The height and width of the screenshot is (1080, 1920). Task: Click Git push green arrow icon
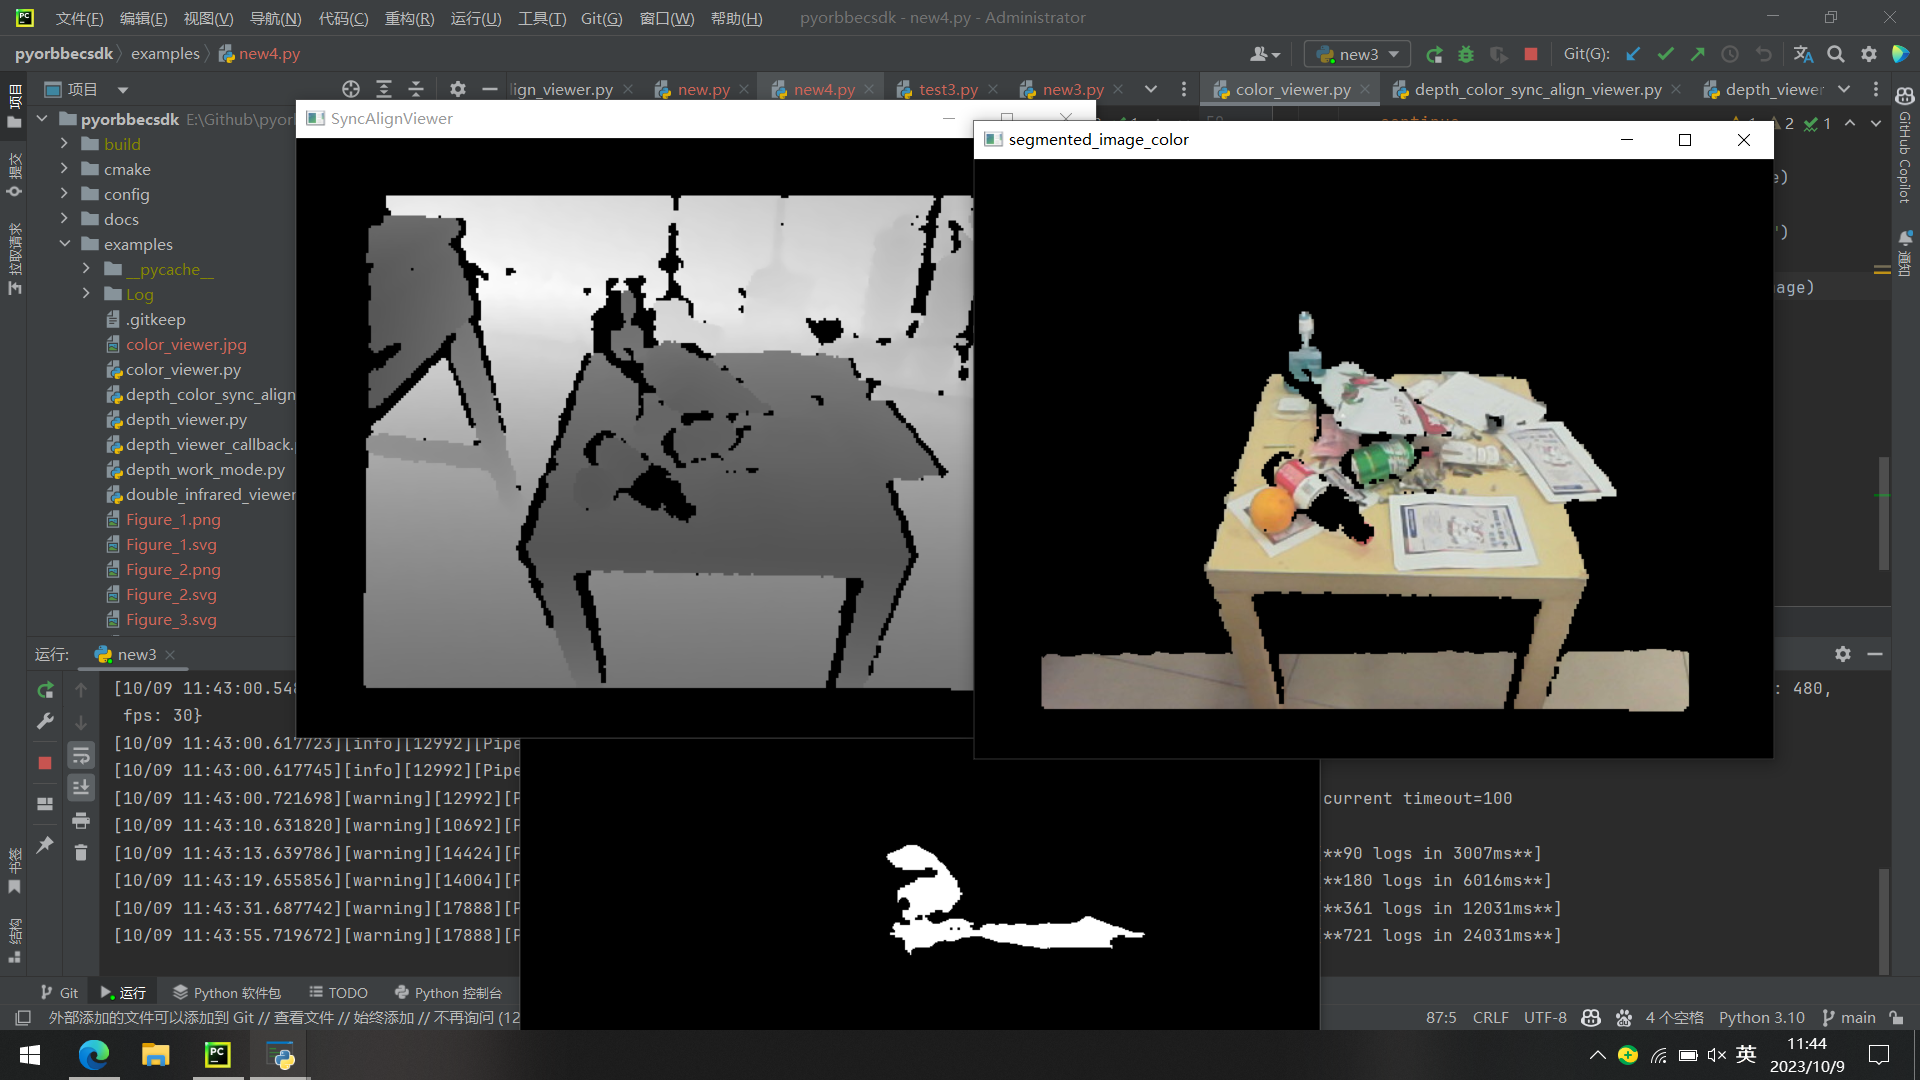(x=1697, y=54)
